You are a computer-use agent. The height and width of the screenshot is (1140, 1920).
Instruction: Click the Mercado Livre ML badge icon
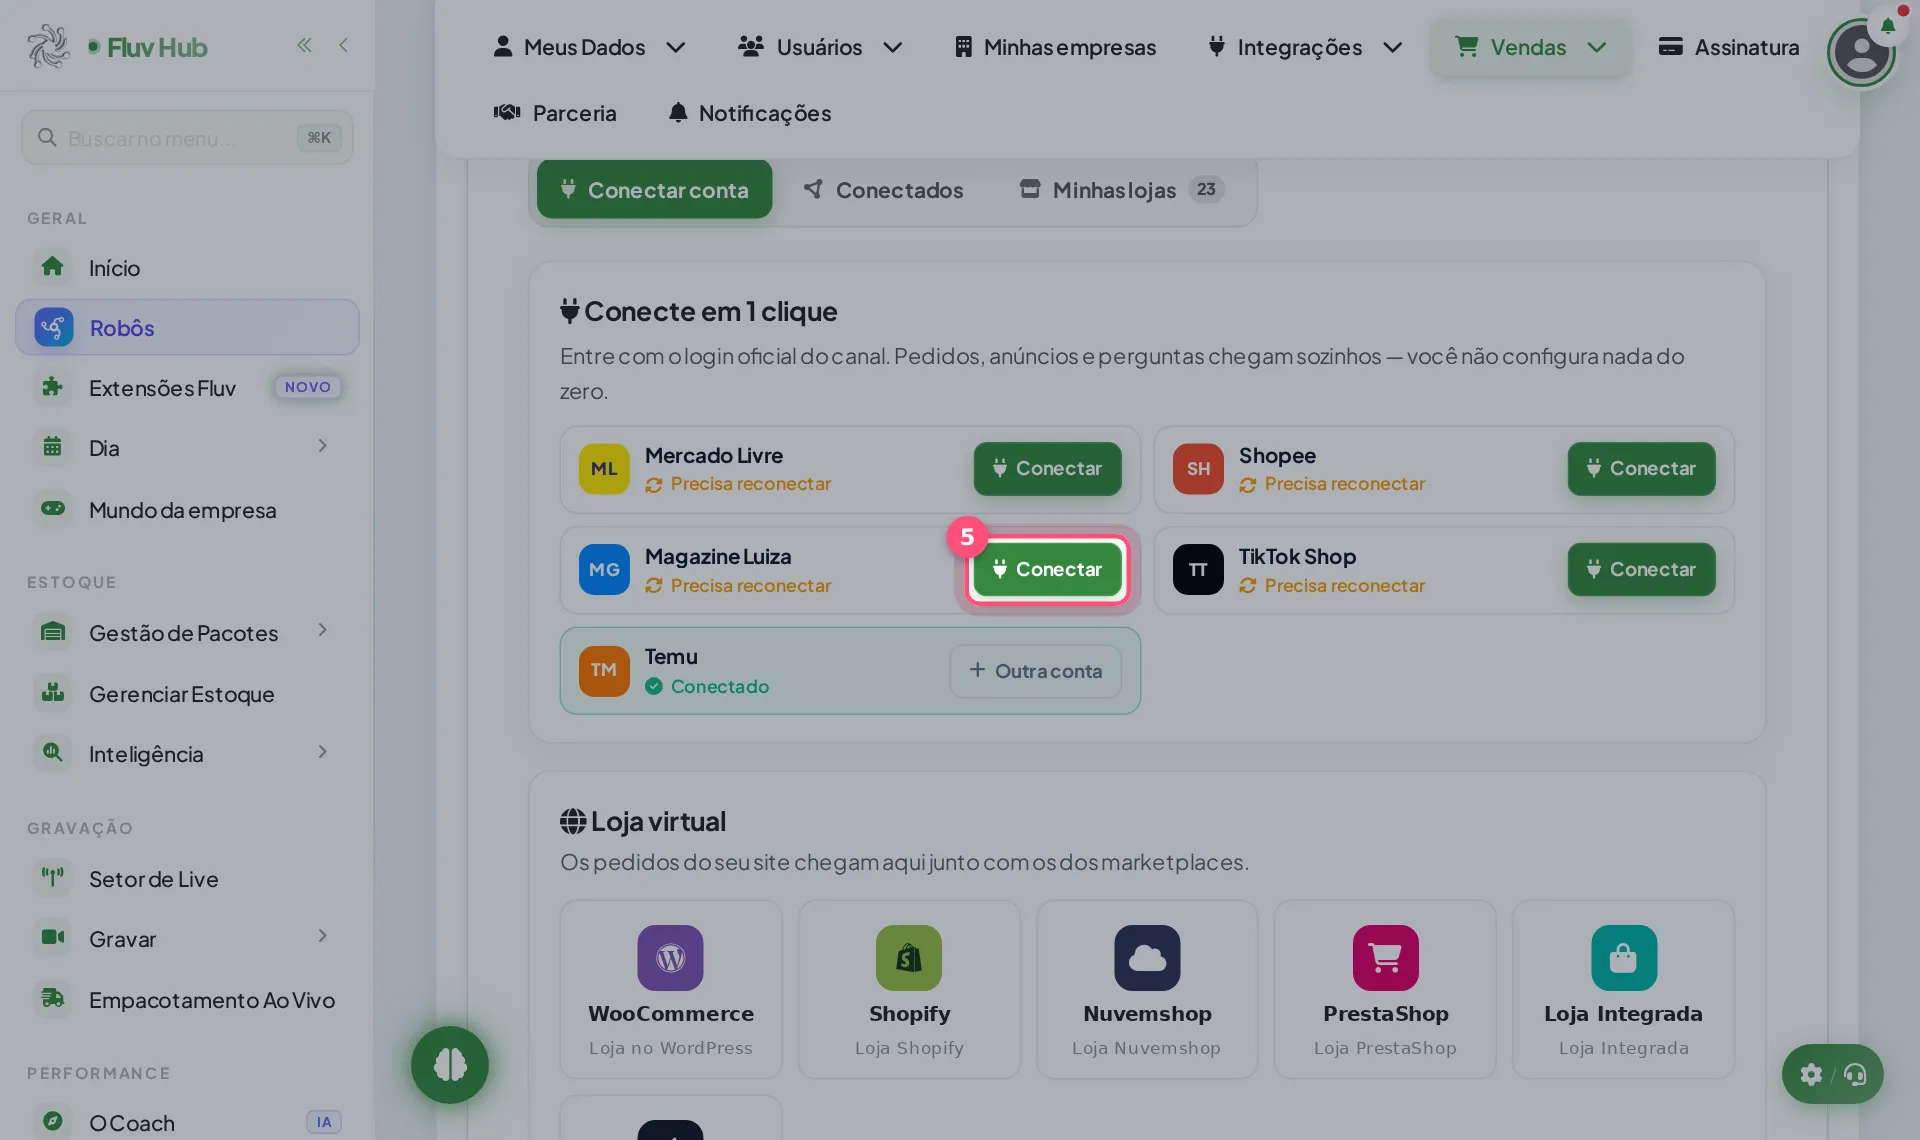coord(604,468)
